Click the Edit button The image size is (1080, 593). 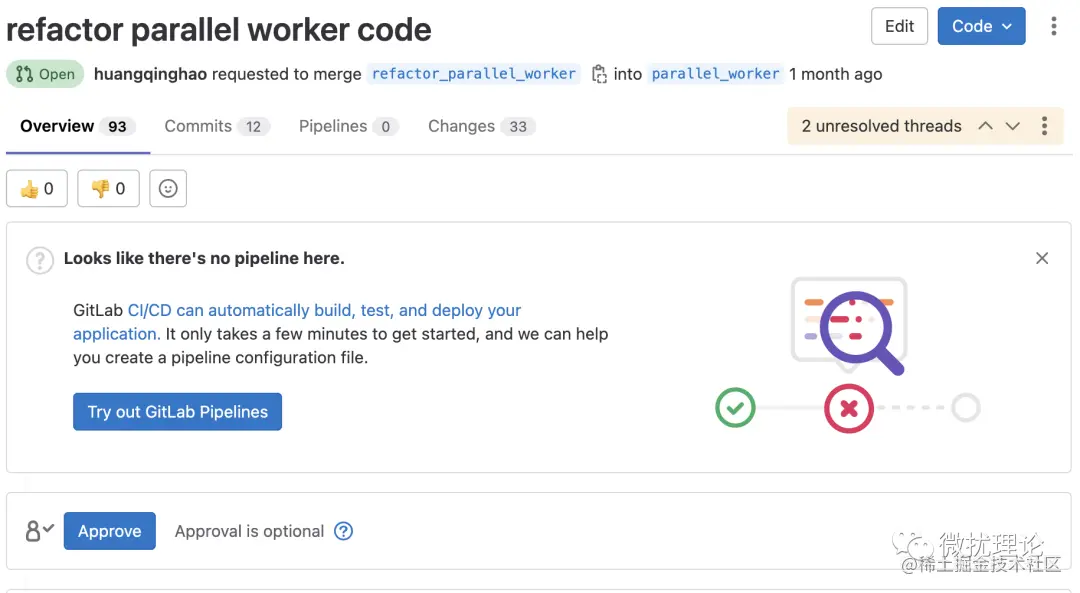pyautogui.click(x=899, y=26)
